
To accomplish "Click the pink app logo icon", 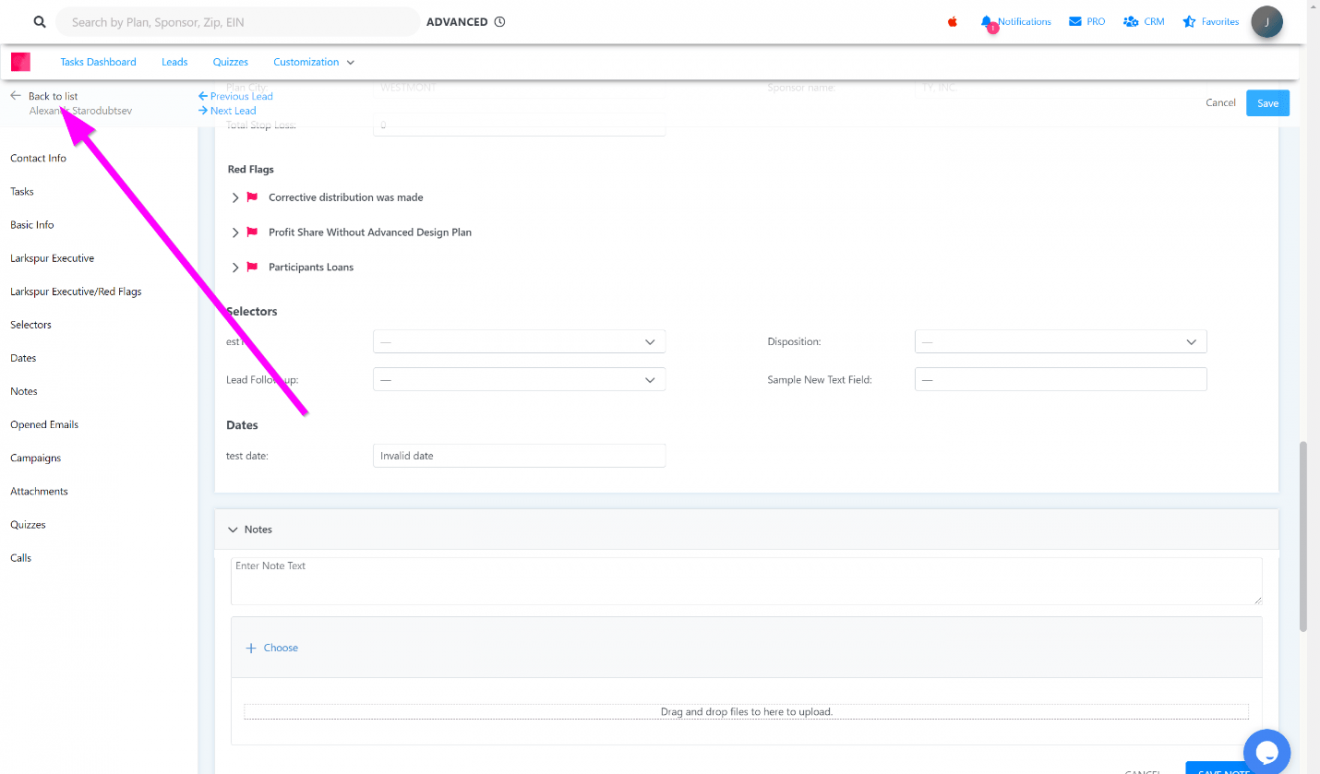I will pos(21,62).
